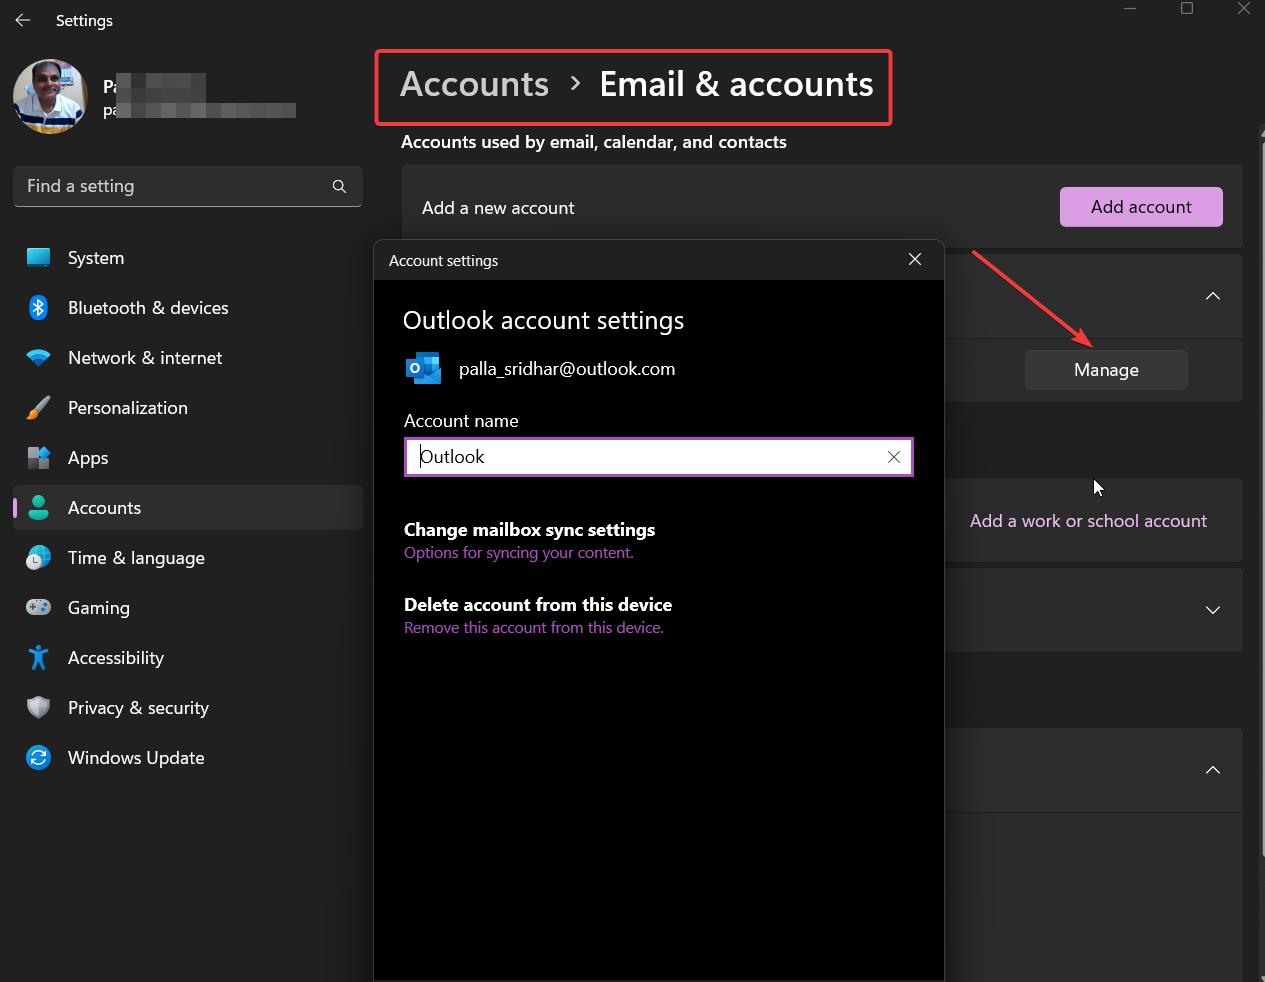The image size is (1265, 982).
Task: Open Apps settings in sidebar
Action: pos(188,458)
